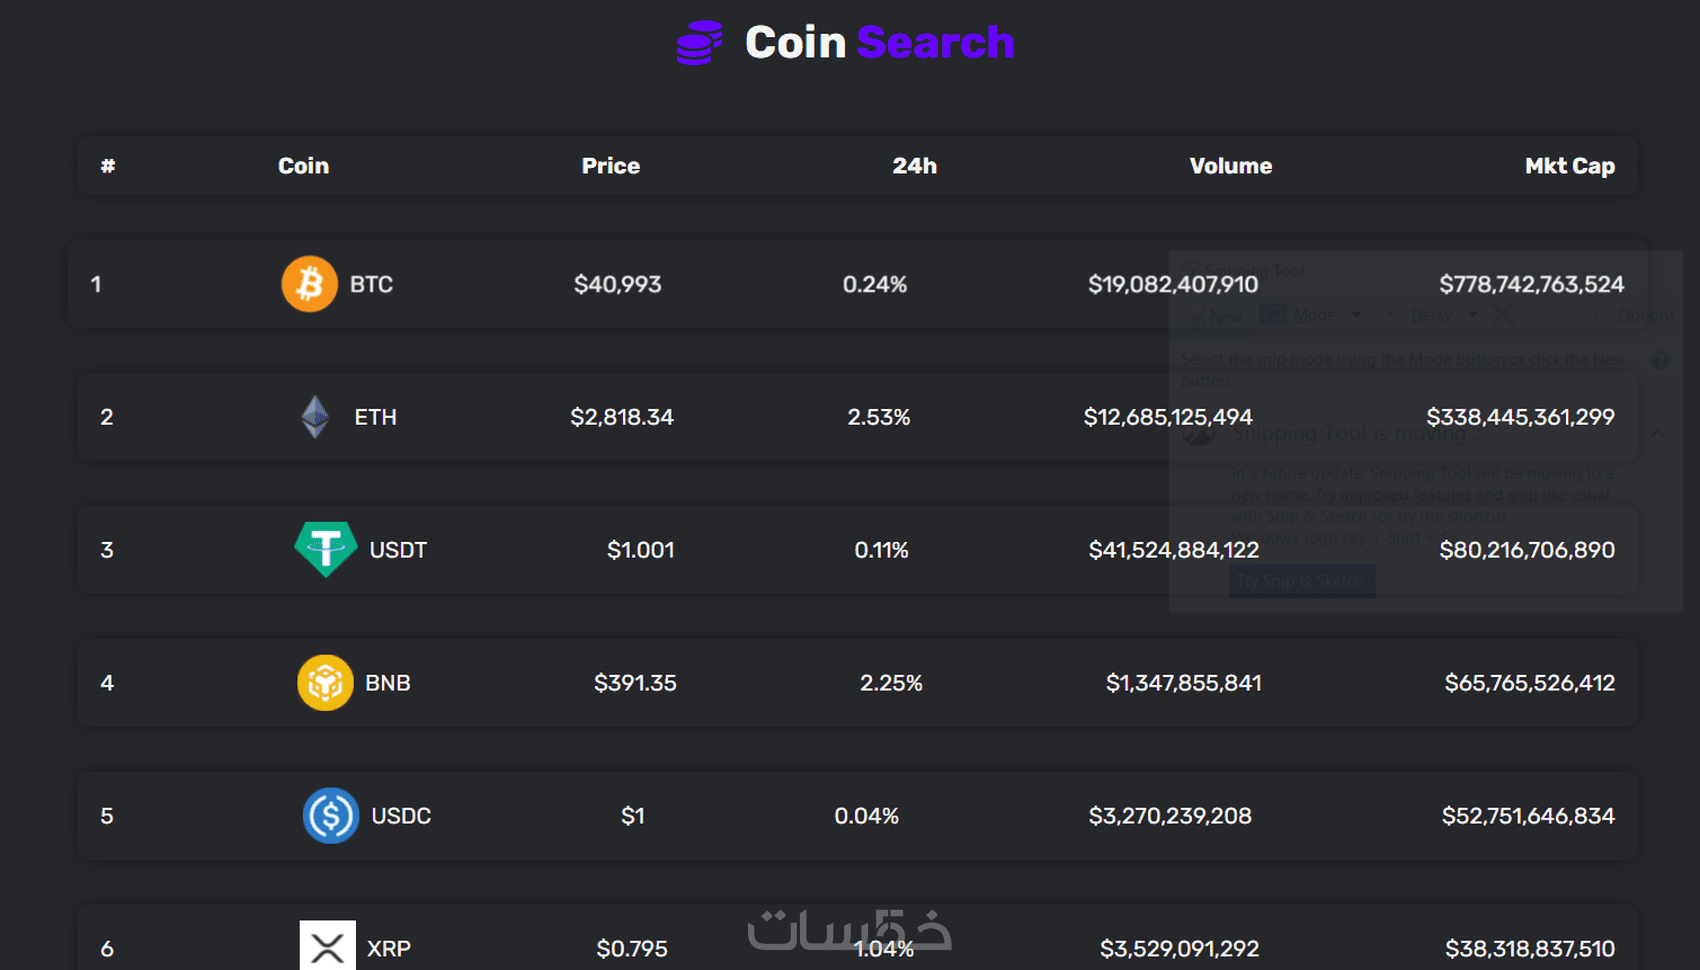Open the Snipping Tool Delay dropdown arrow
This screenshot has width=1700, height=970.
pos(1472,315)
